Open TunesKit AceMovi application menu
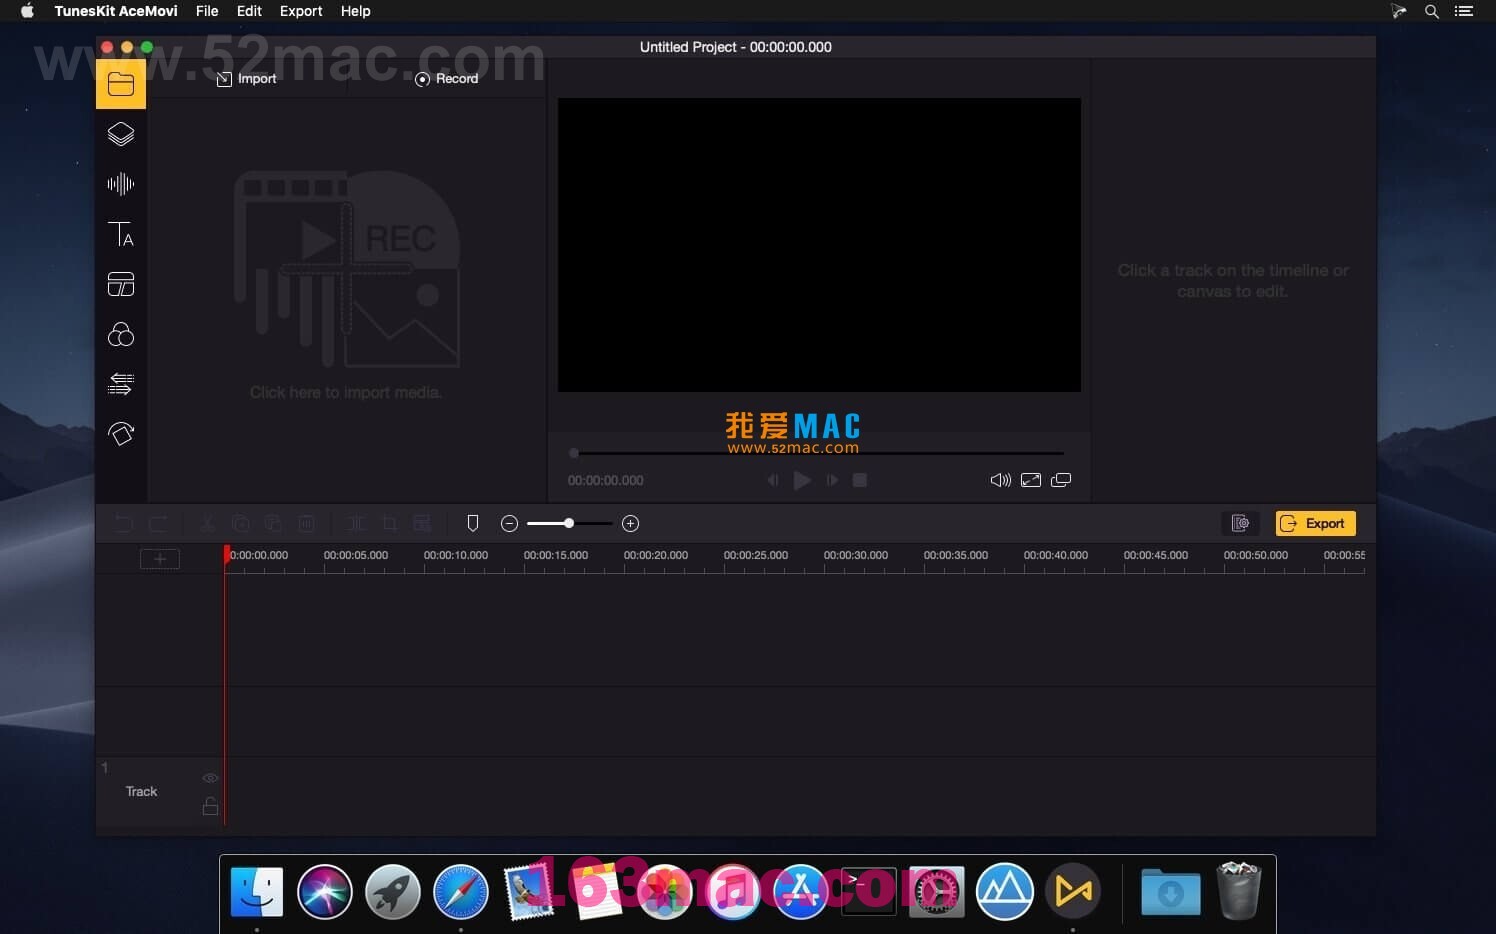The height and width of the screenshot is (934, 1496). pyautogui.click(x=116, y=11)
